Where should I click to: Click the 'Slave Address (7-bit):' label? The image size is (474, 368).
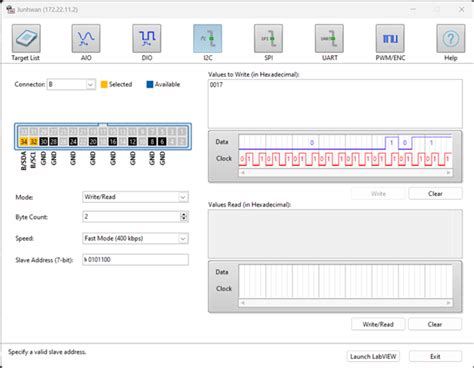(x=44, y=260)
